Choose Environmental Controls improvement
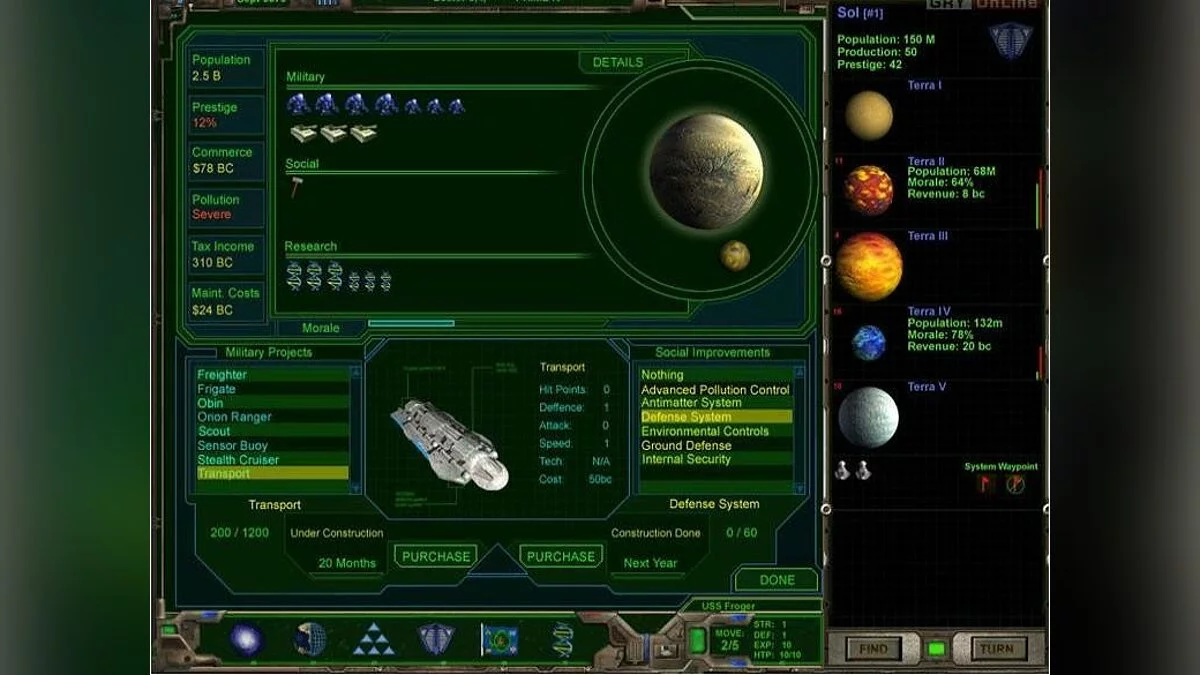 point(716,431)
